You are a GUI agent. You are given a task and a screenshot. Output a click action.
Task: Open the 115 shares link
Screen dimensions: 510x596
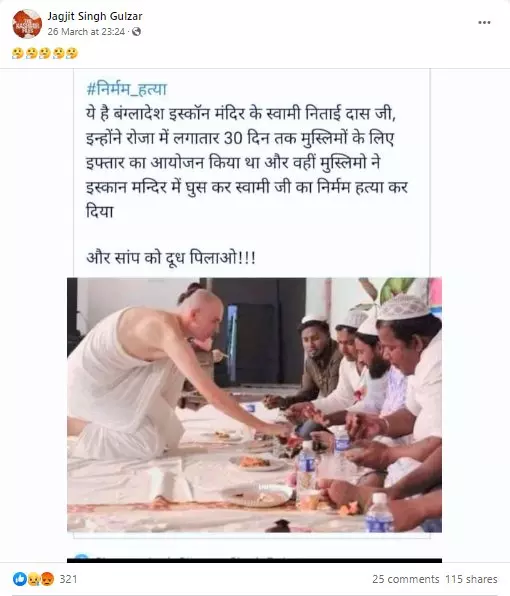[x=471, y=579]
